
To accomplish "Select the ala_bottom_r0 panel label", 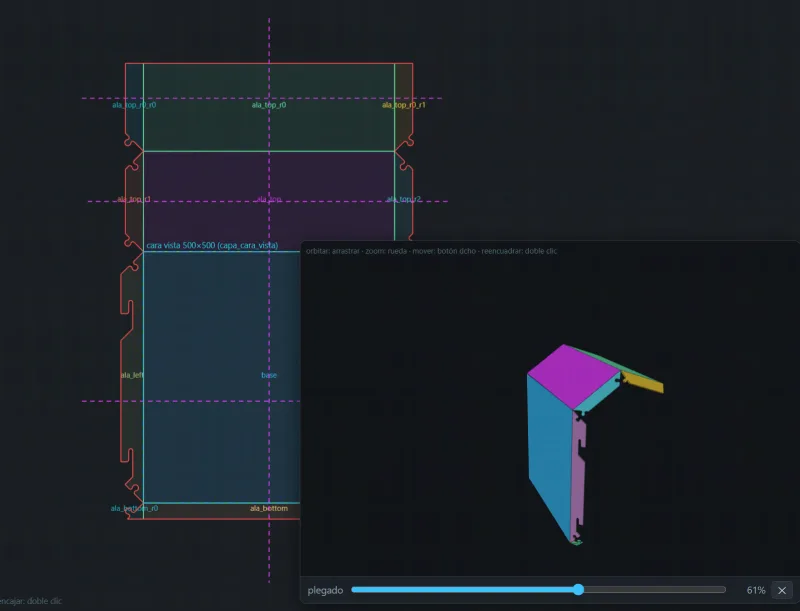I will click(x=134, y=508).
